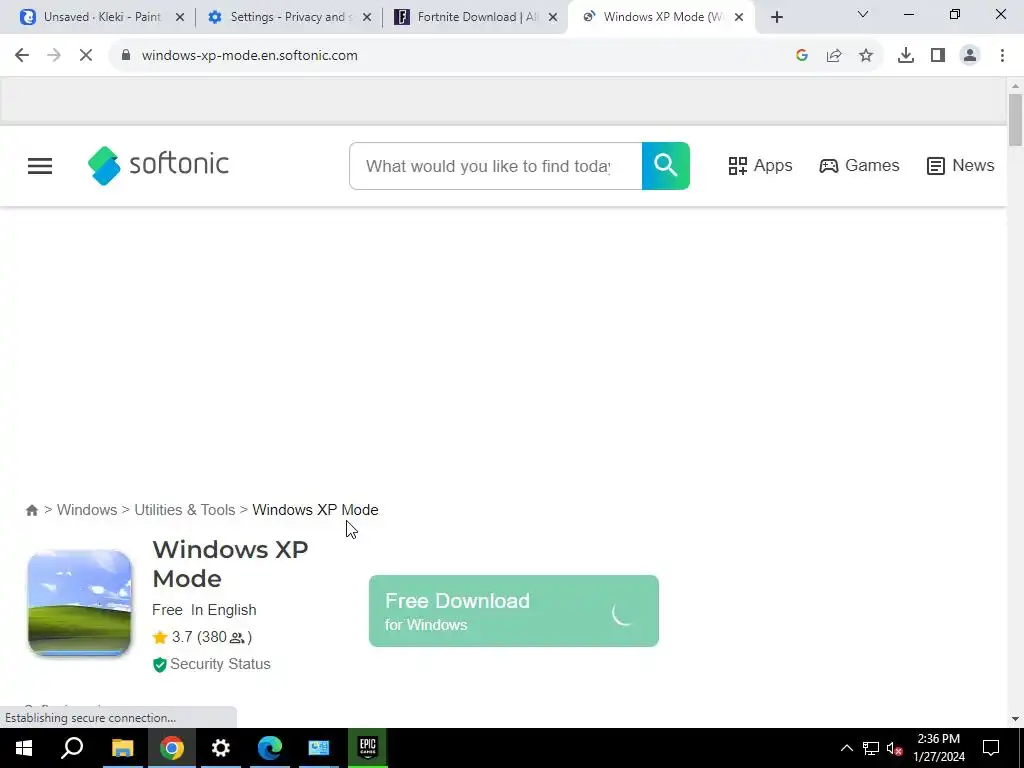
Task: Open Windows taskbar search
Action: click(x=72, y=748)
